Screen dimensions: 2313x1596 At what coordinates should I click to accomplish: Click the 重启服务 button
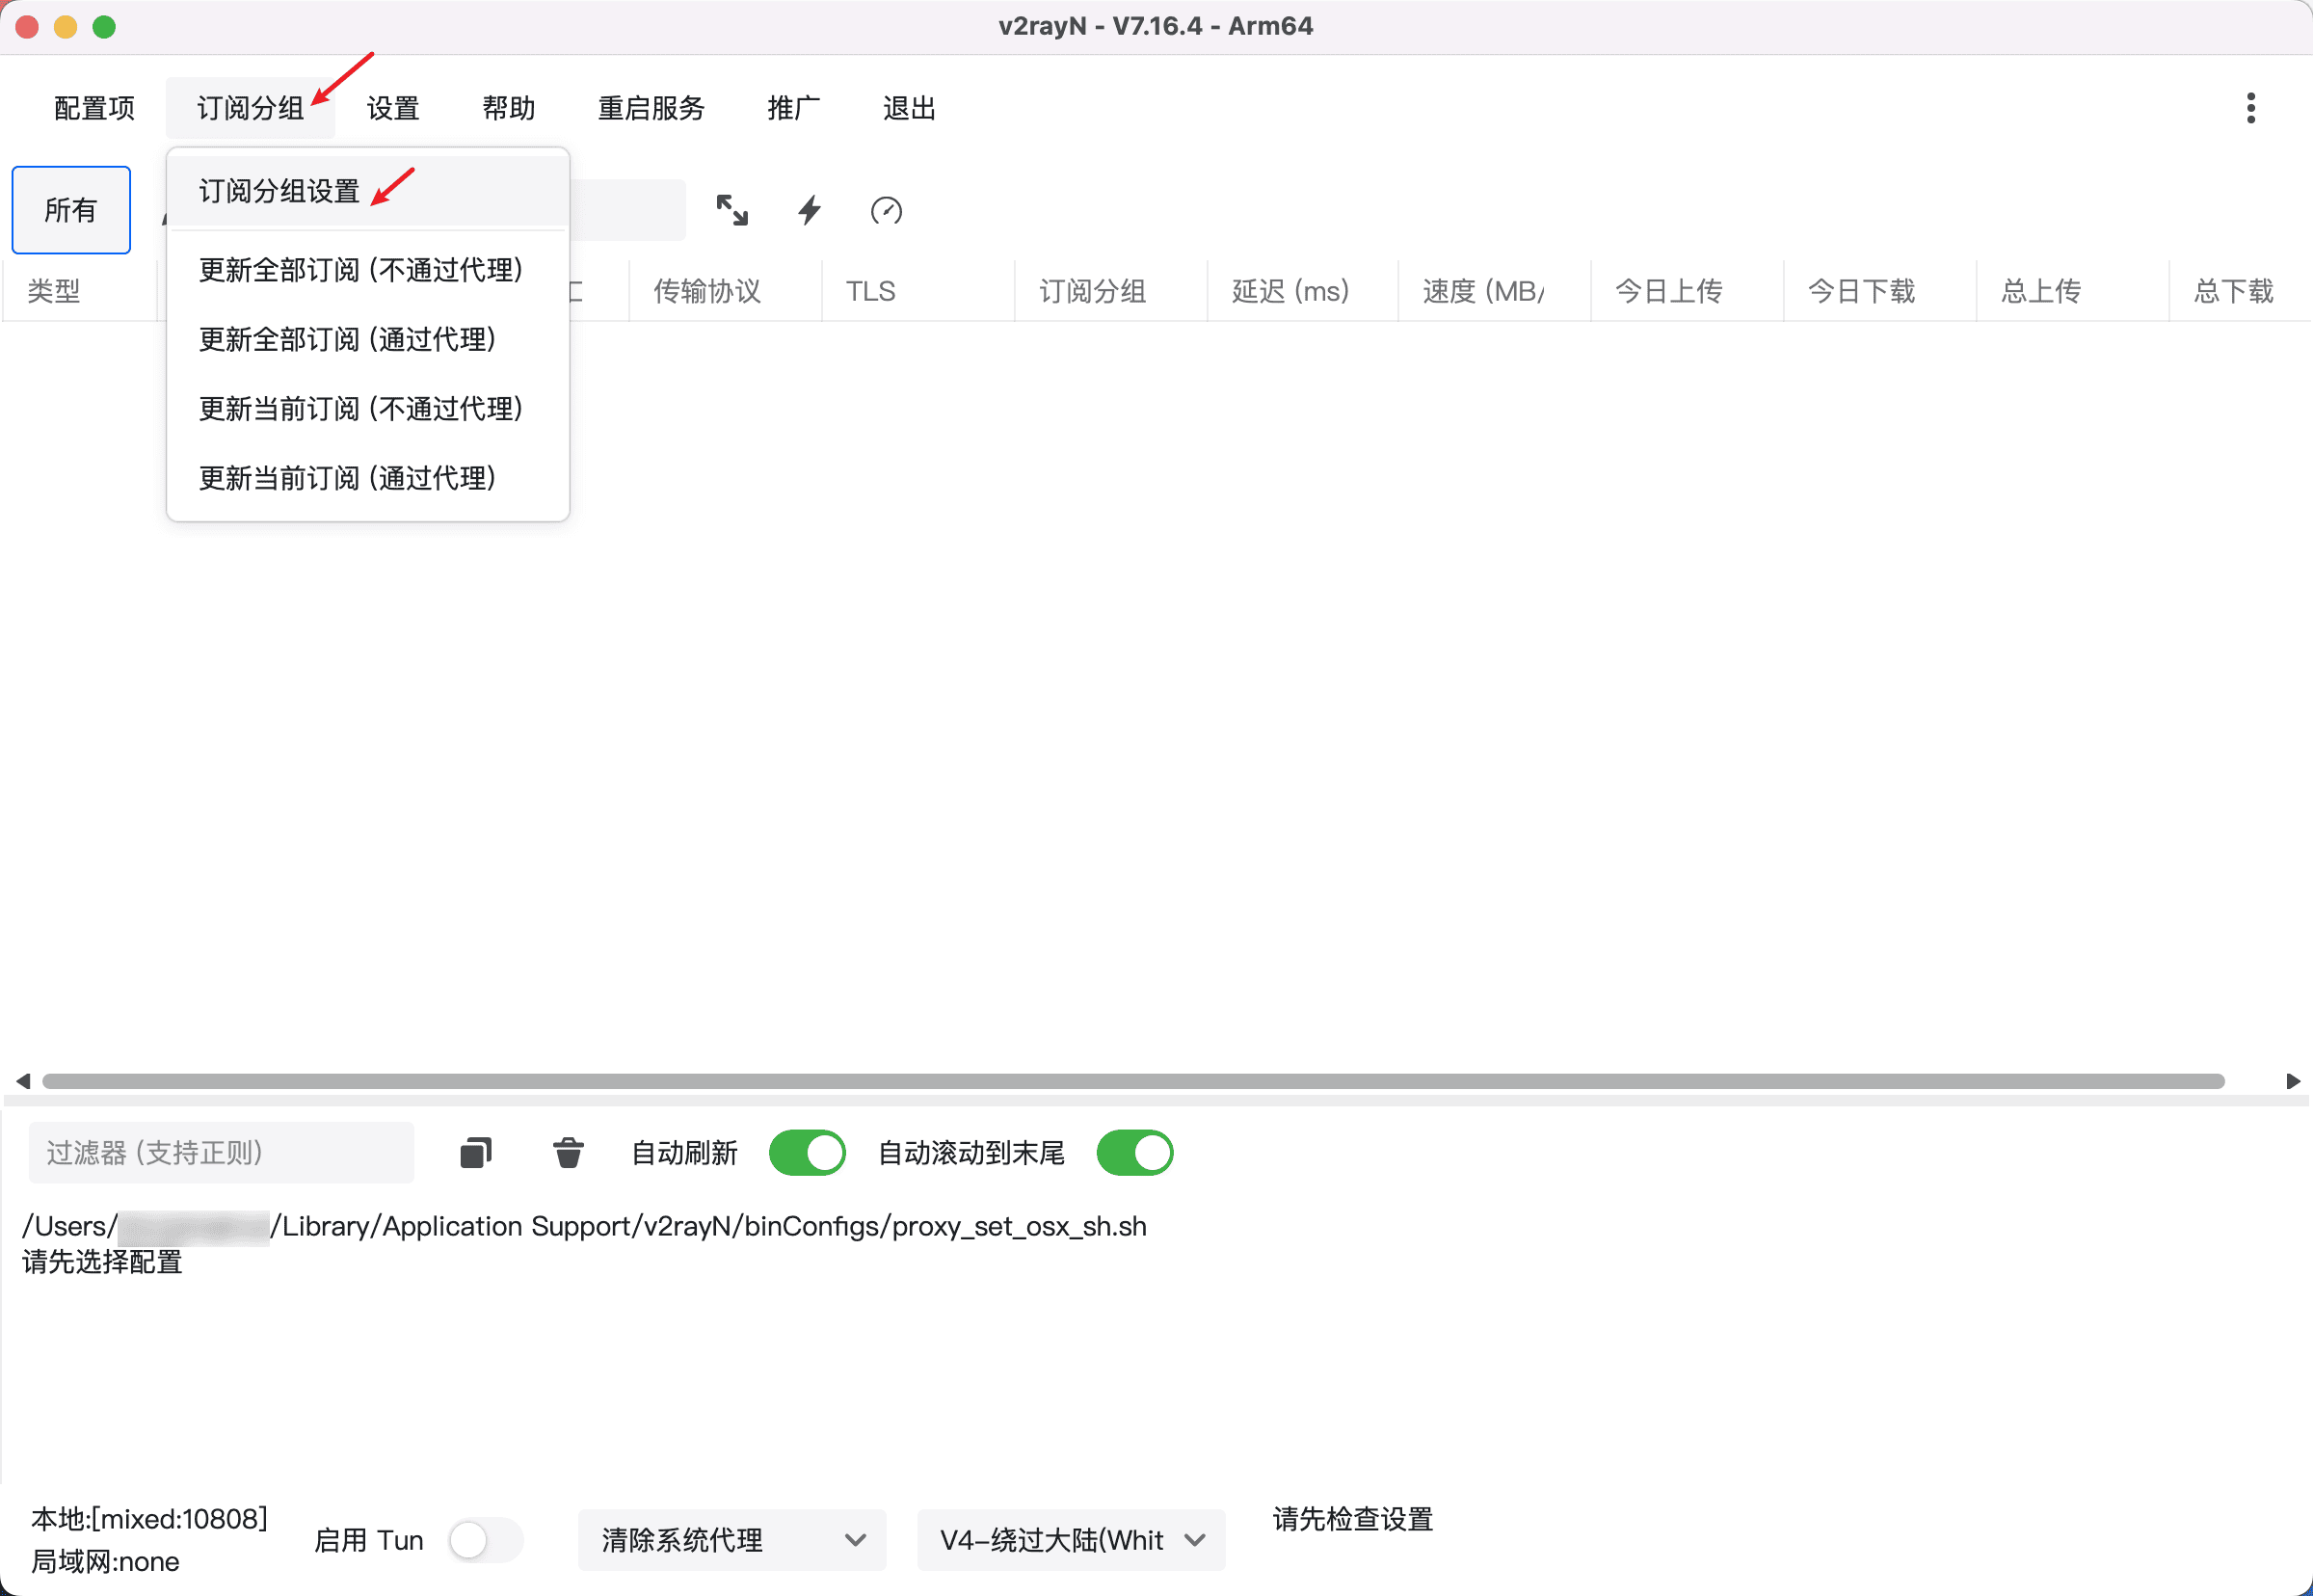click(x=651, y=108)
